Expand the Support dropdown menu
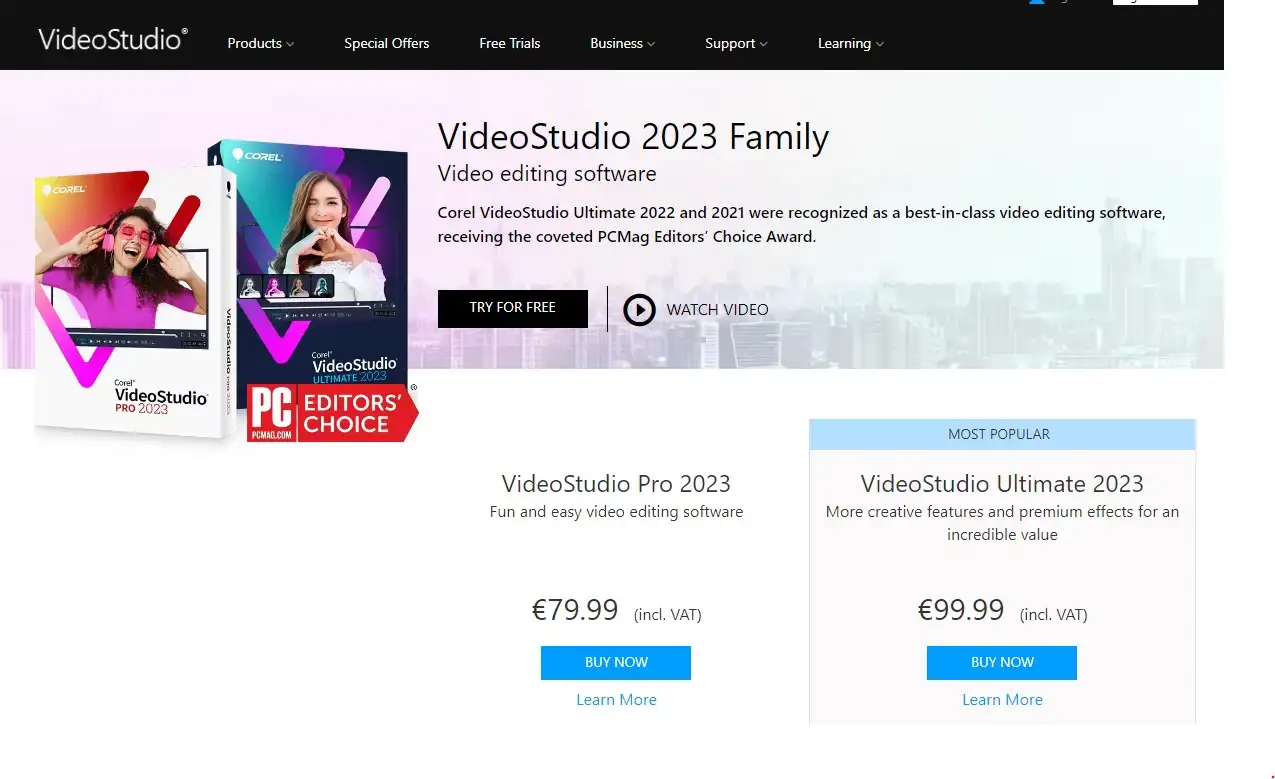Viewport: 1275px width, 779px height. tap(736, 43)
